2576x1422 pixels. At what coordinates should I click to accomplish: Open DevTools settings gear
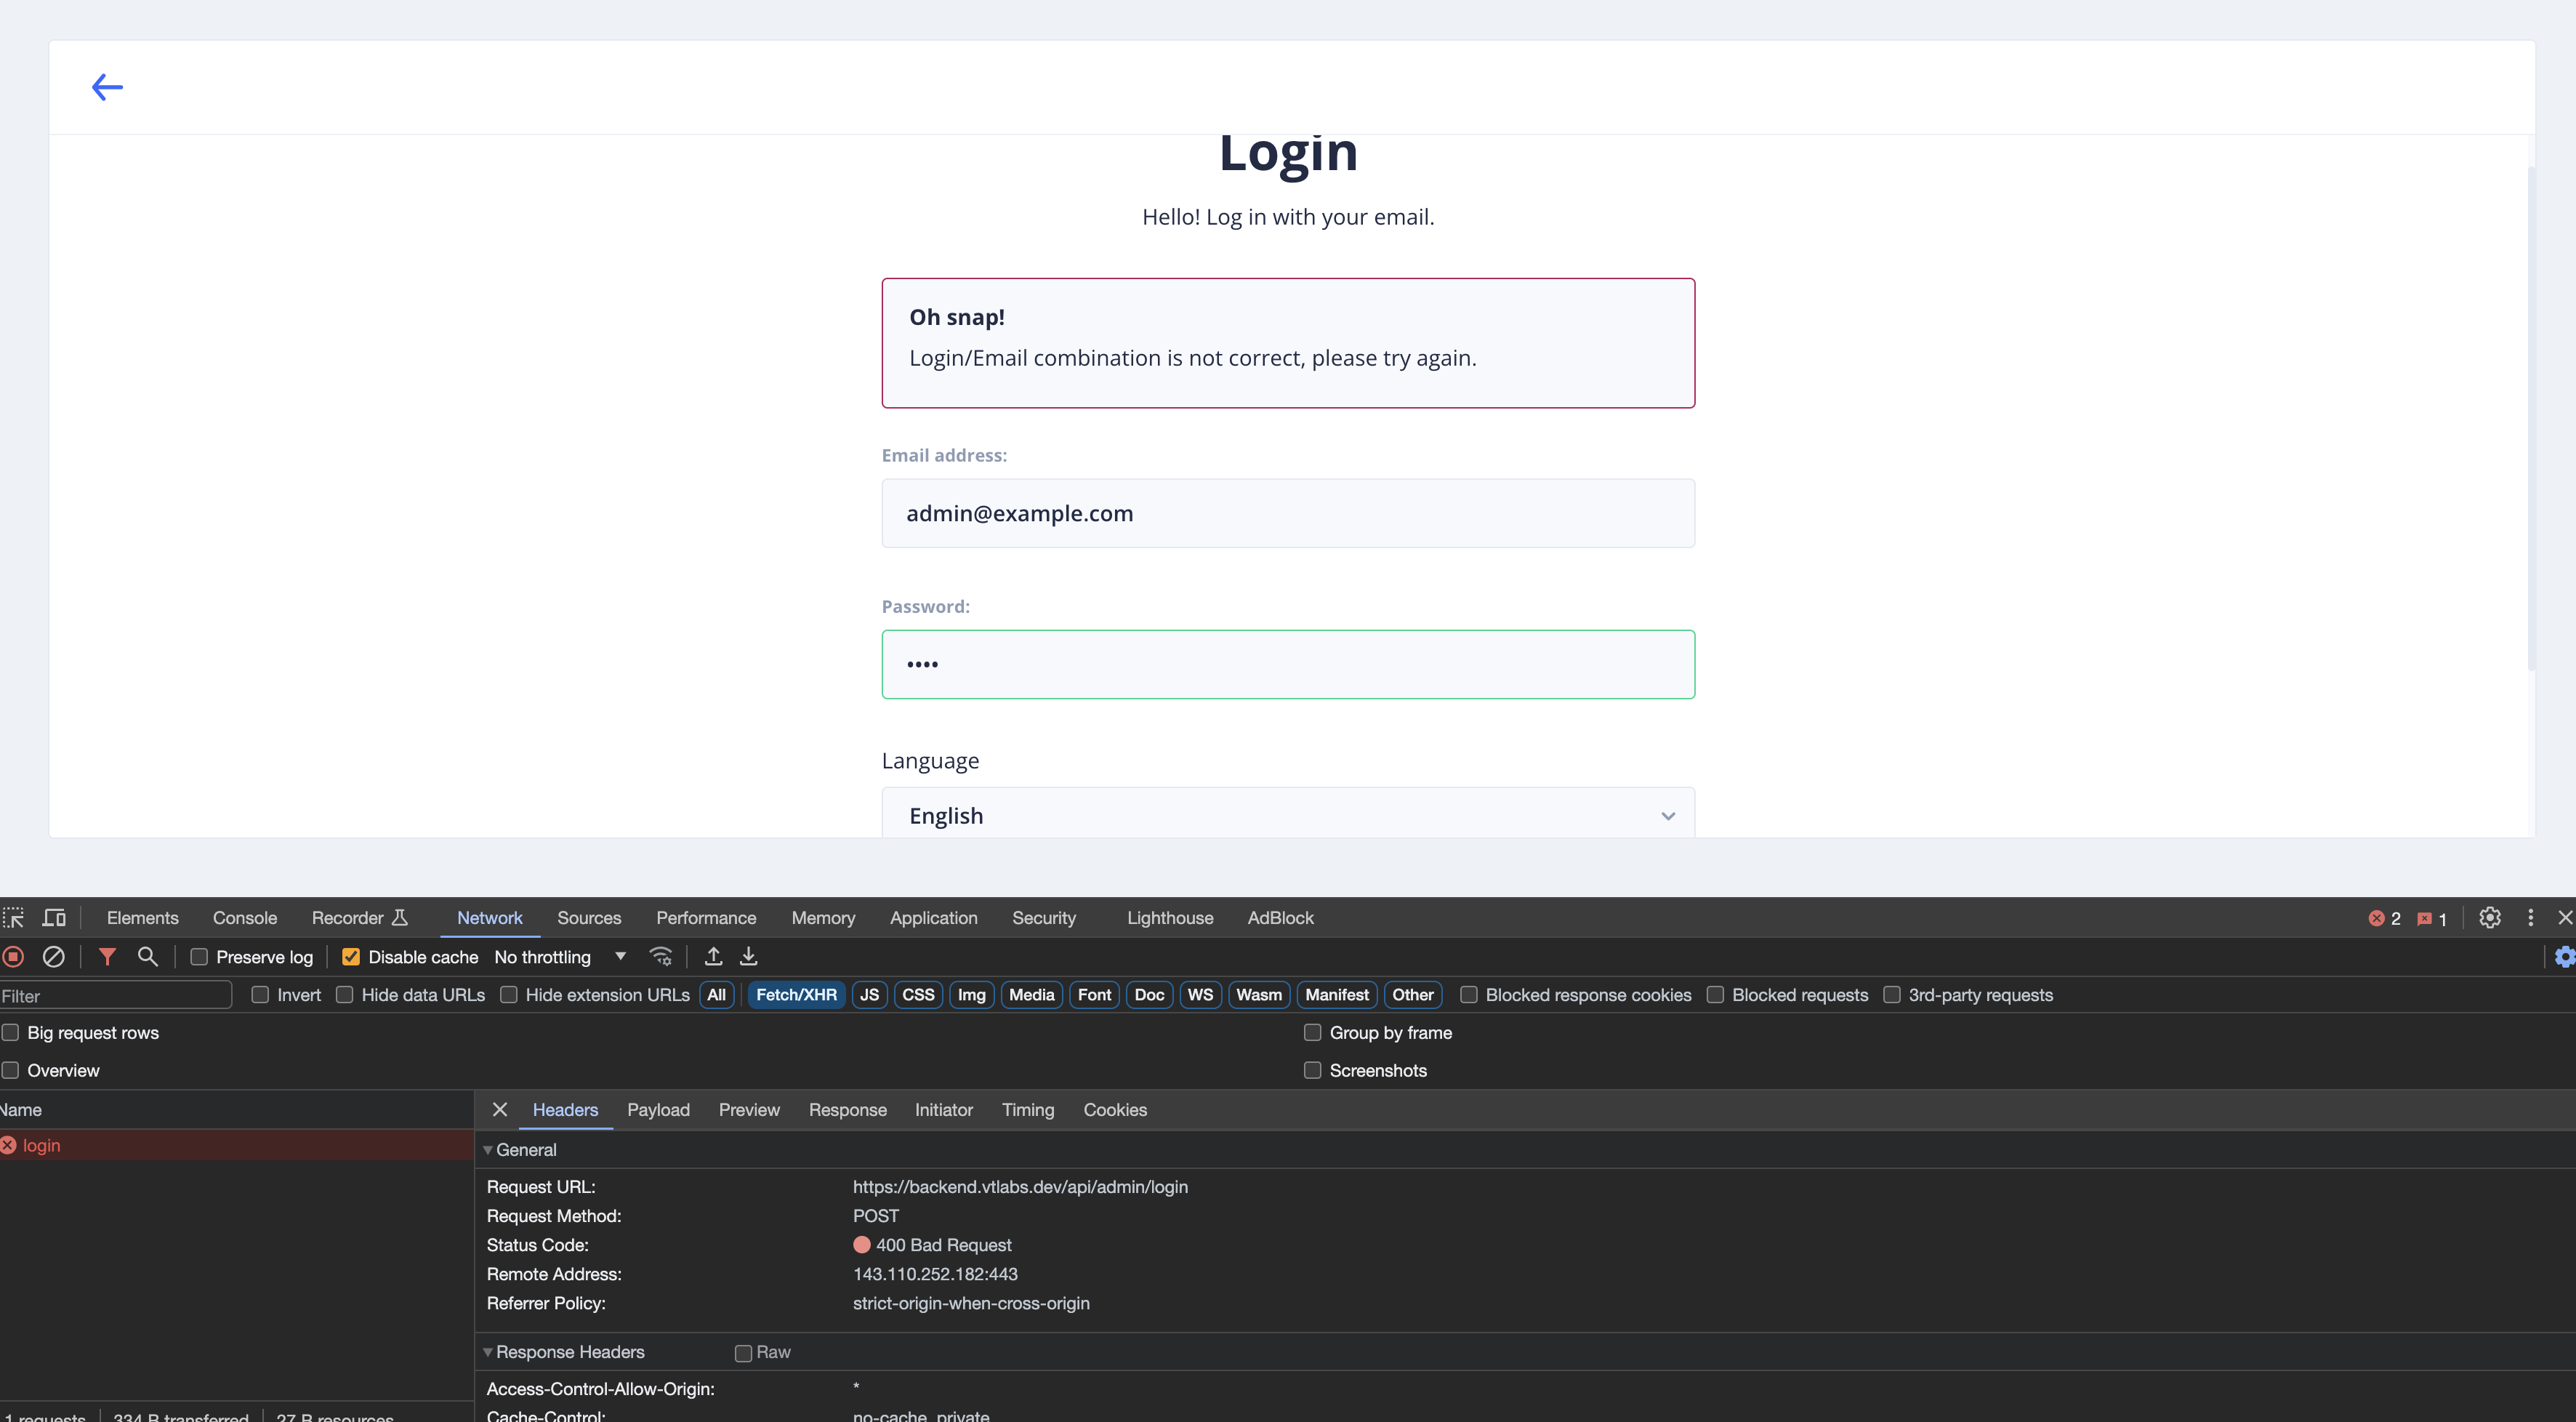point(2490,918)
